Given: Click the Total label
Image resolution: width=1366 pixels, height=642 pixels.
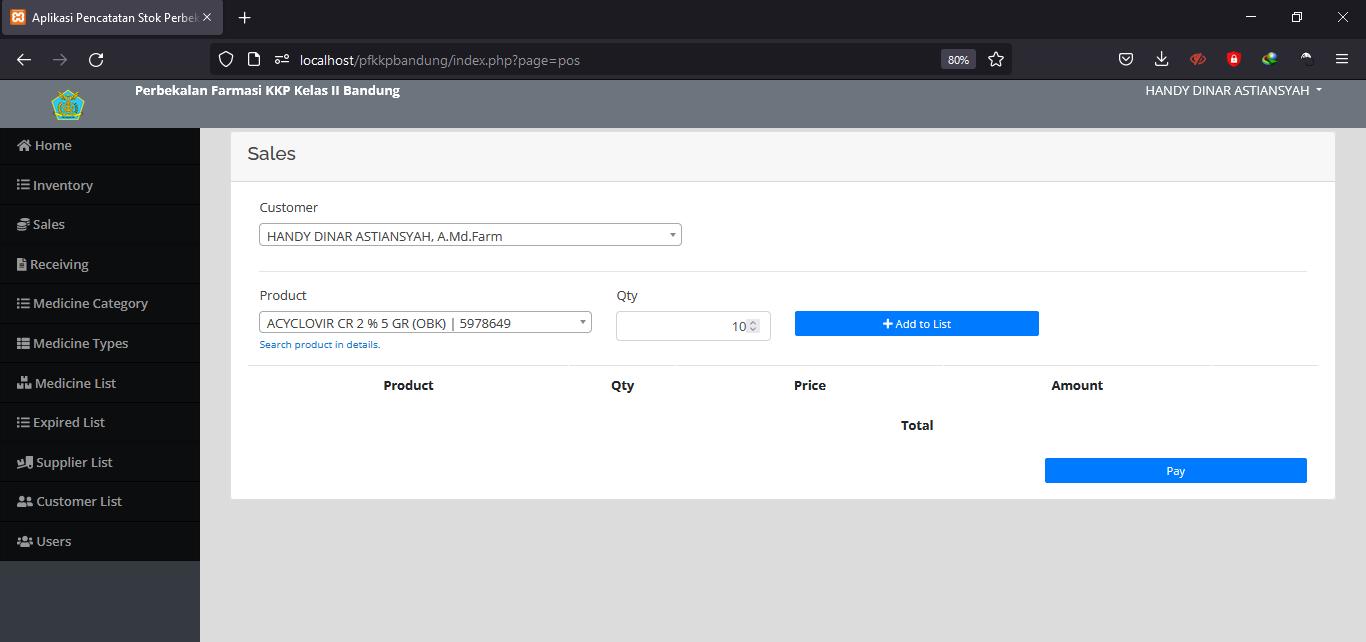Looking at the screenshot, I should coord(917,425).
